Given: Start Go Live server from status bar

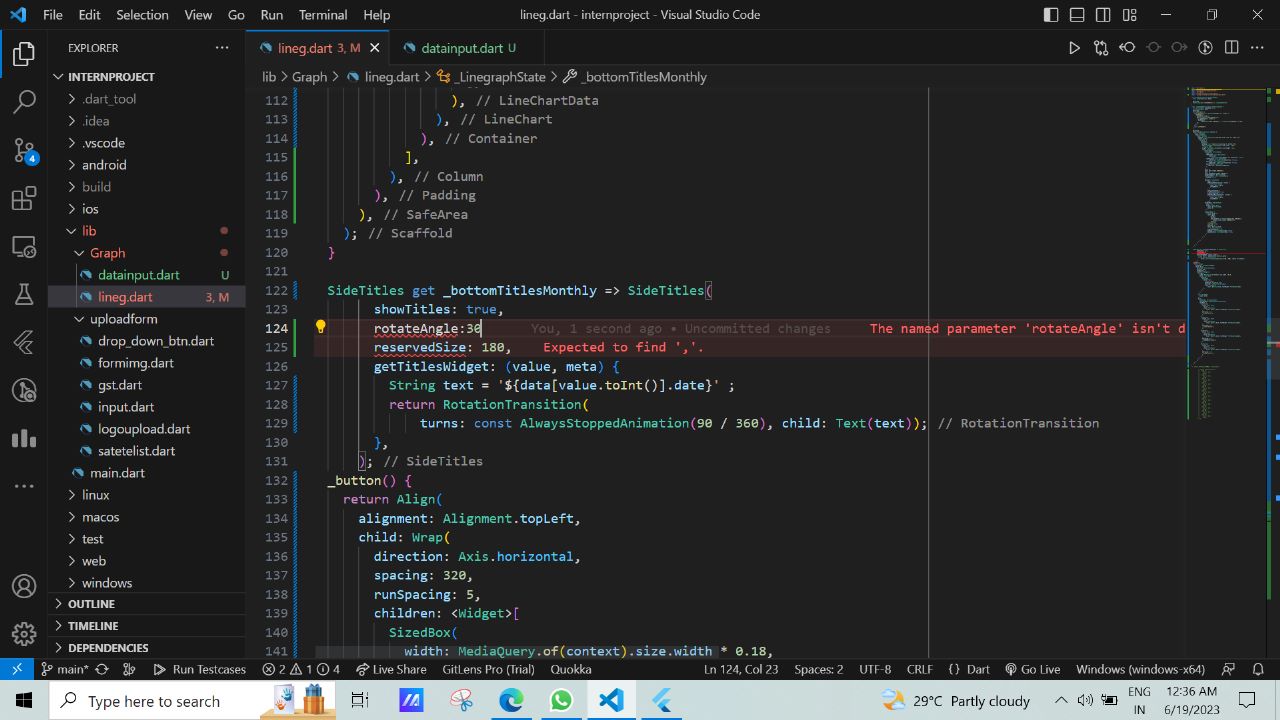Looking at the screenshot, I should [x=1033, y=669].
